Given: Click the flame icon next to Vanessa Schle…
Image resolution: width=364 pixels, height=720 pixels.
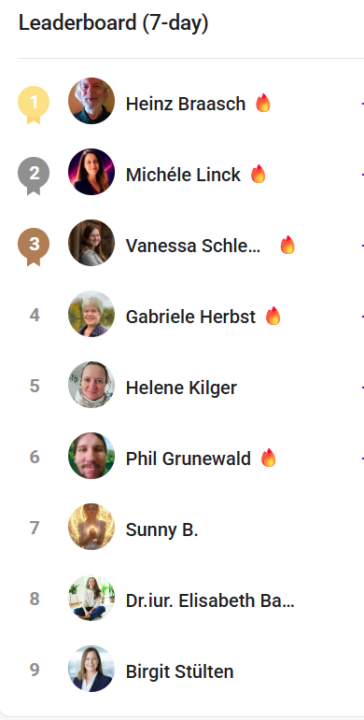Looking at the screenshot, I should pyautogui.click(x=287, y=245).
